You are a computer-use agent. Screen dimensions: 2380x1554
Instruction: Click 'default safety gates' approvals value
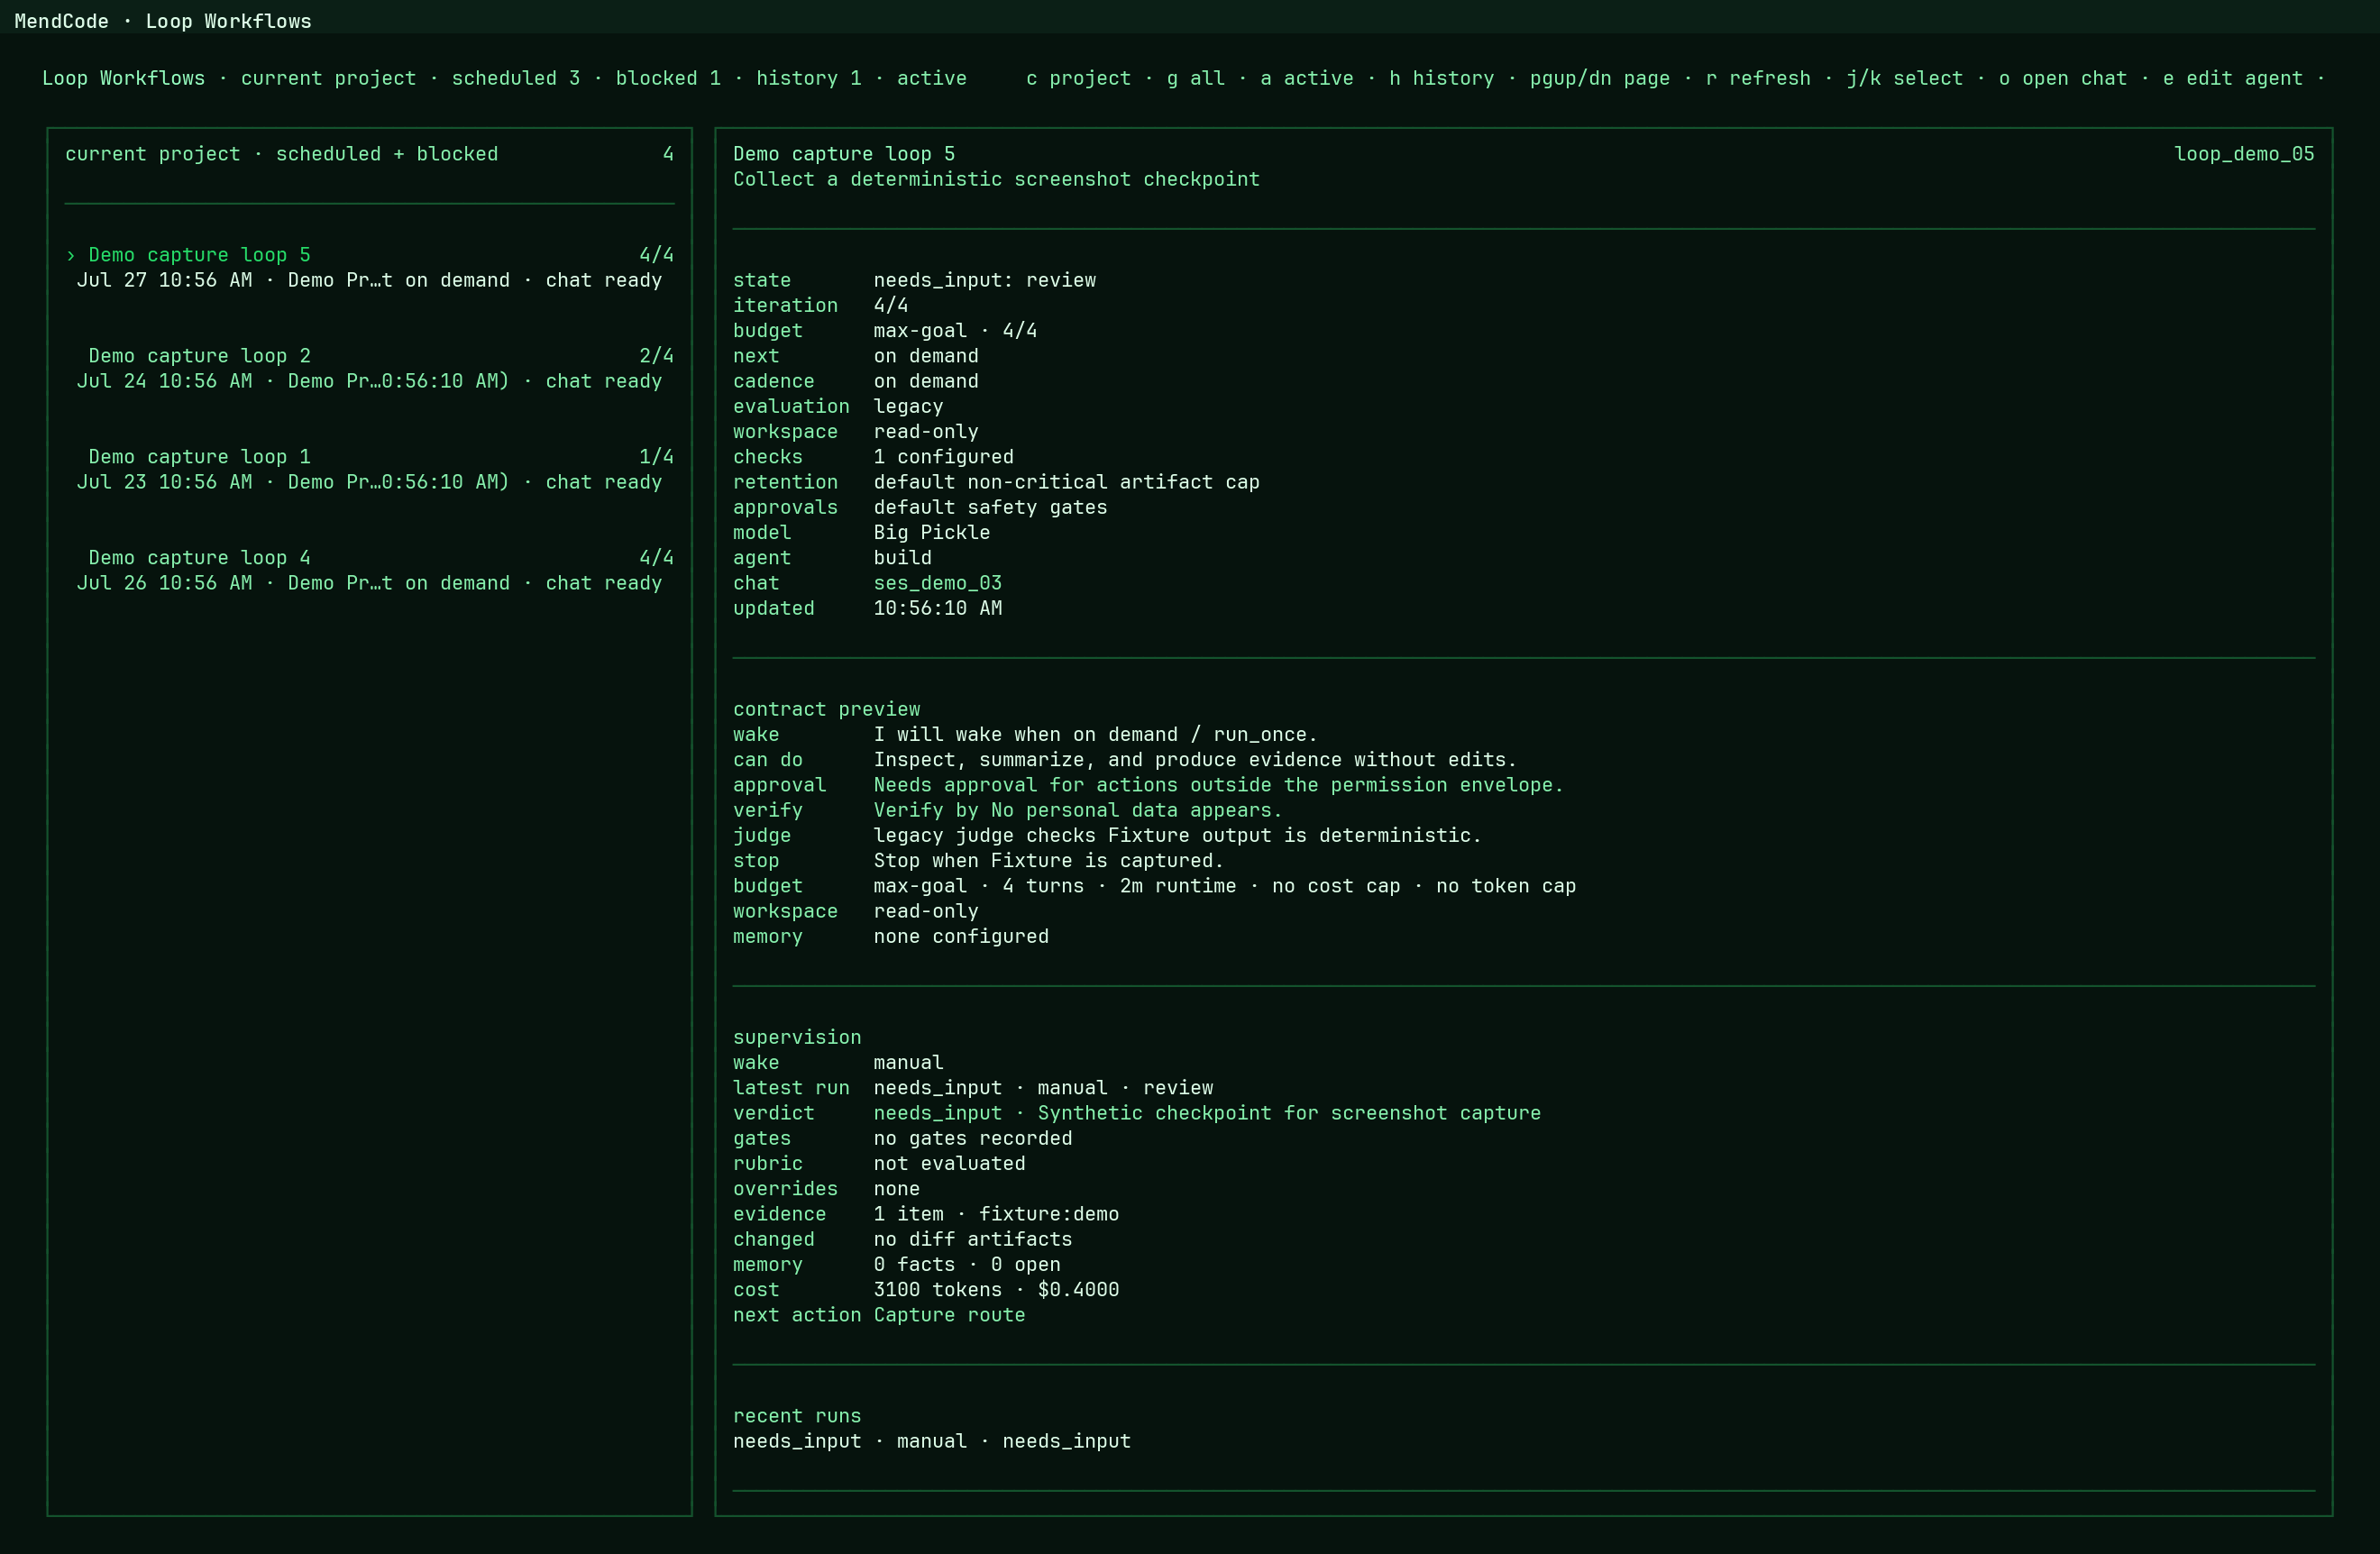990,507
